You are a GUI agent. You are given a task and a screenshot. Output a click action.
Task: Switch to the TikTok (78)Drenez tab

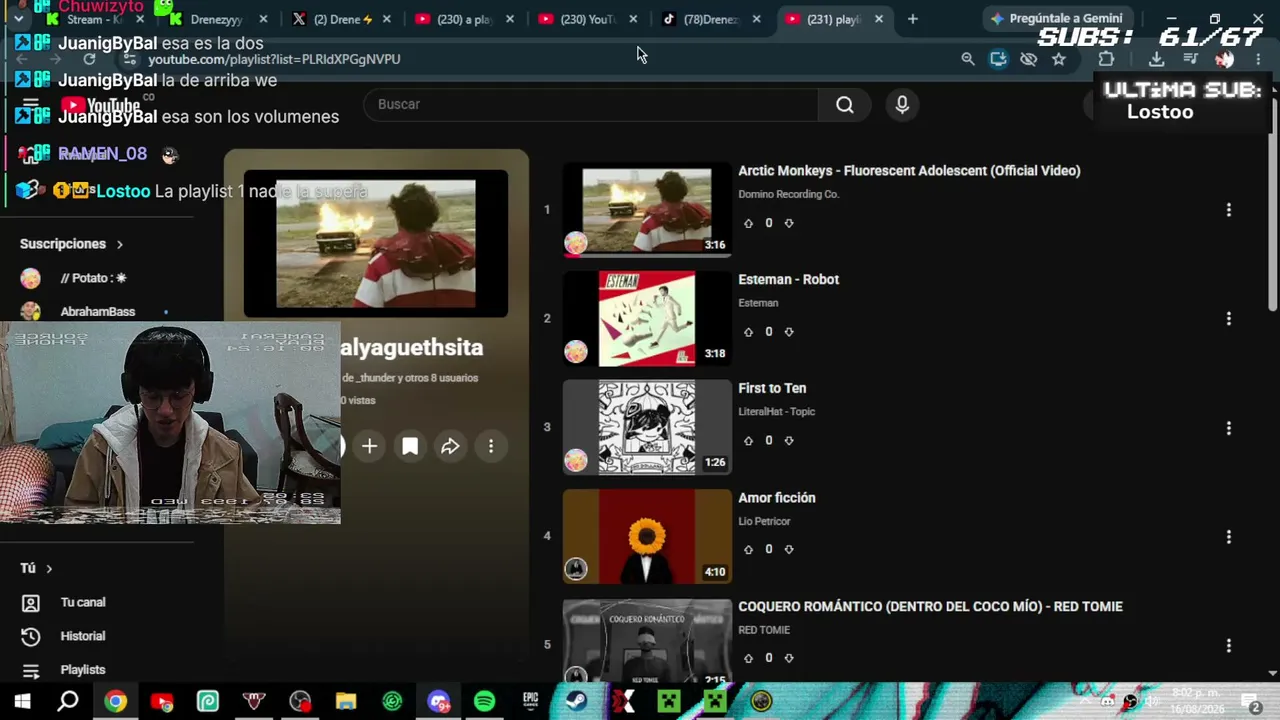(x=708, y=19)
